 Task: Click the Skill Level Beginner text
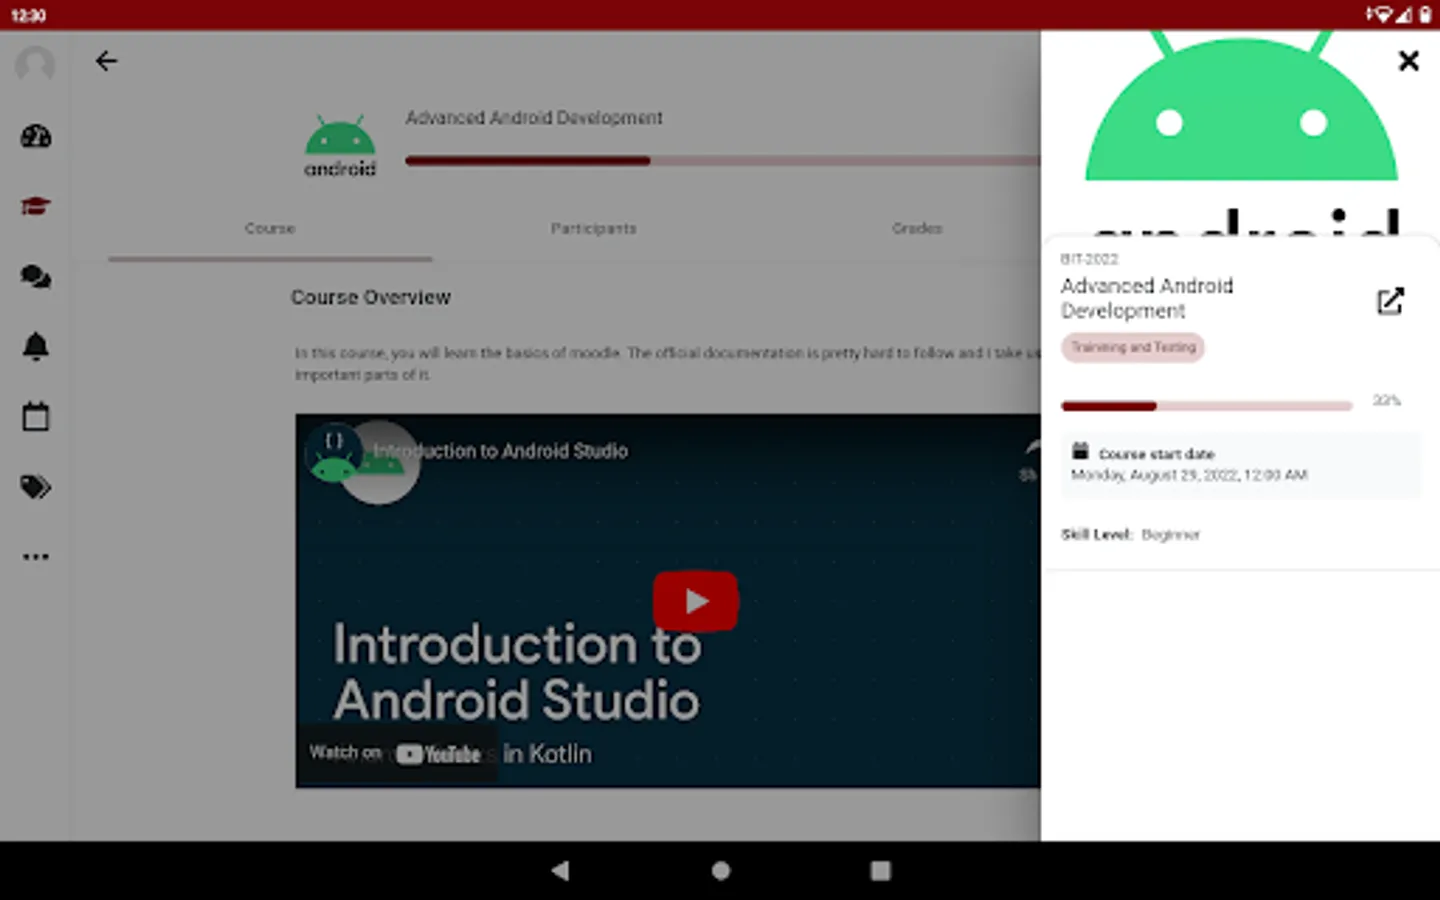1130,535
